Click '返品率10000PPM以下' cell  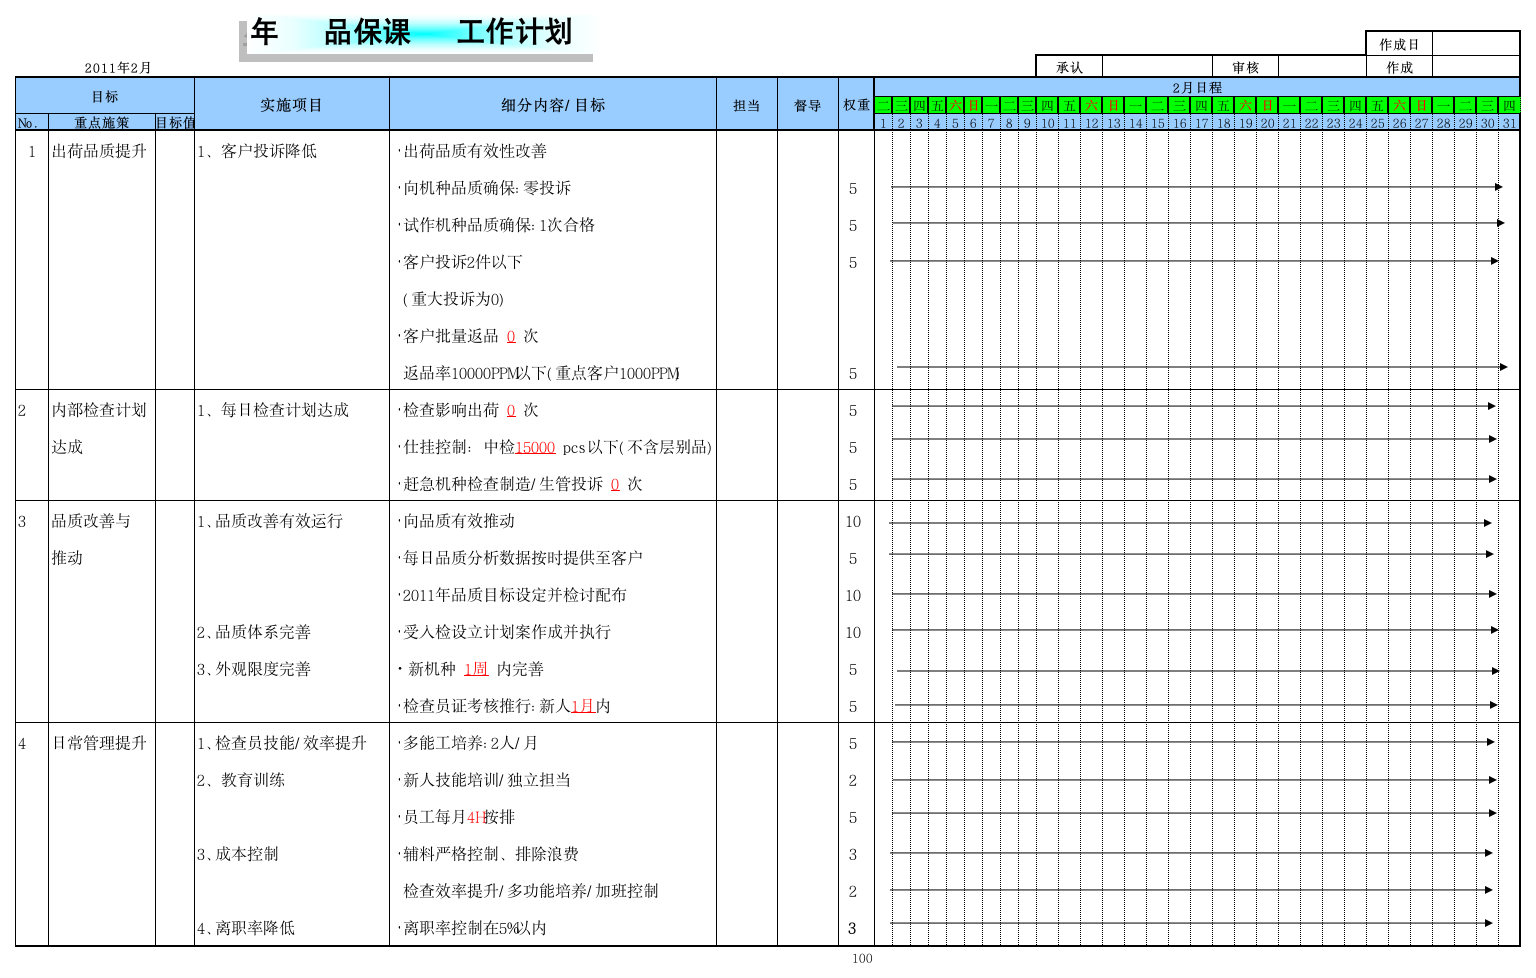[541, 373]
